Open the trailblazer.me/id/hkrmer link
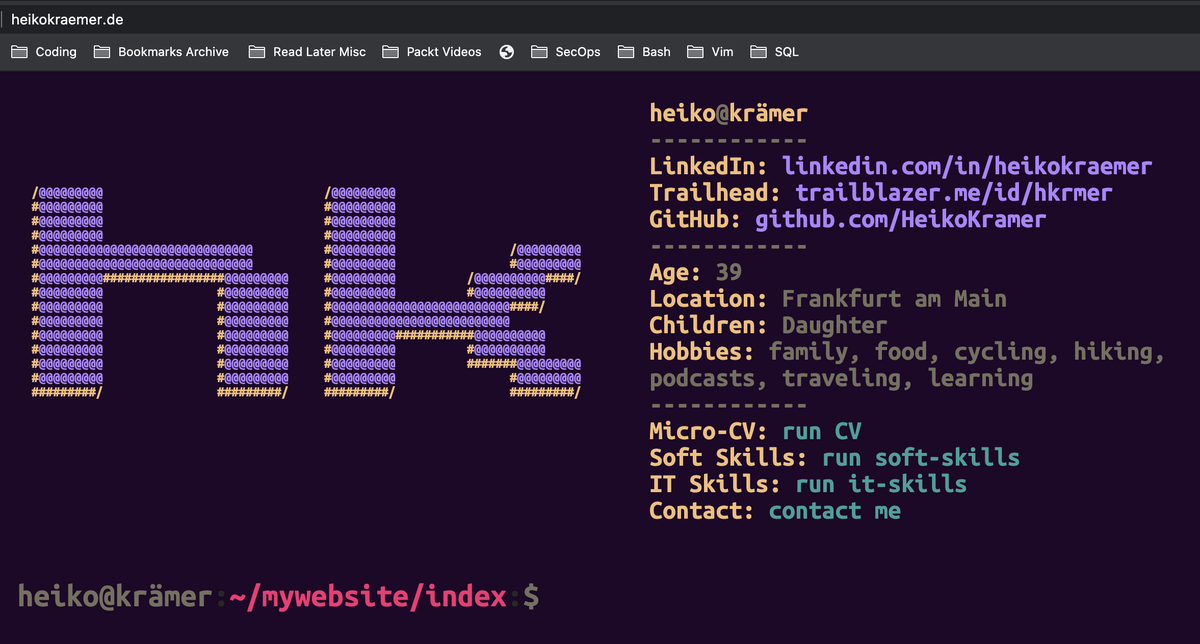Image resolution: width=1200 pixels, height=644 pixels. 954,193
